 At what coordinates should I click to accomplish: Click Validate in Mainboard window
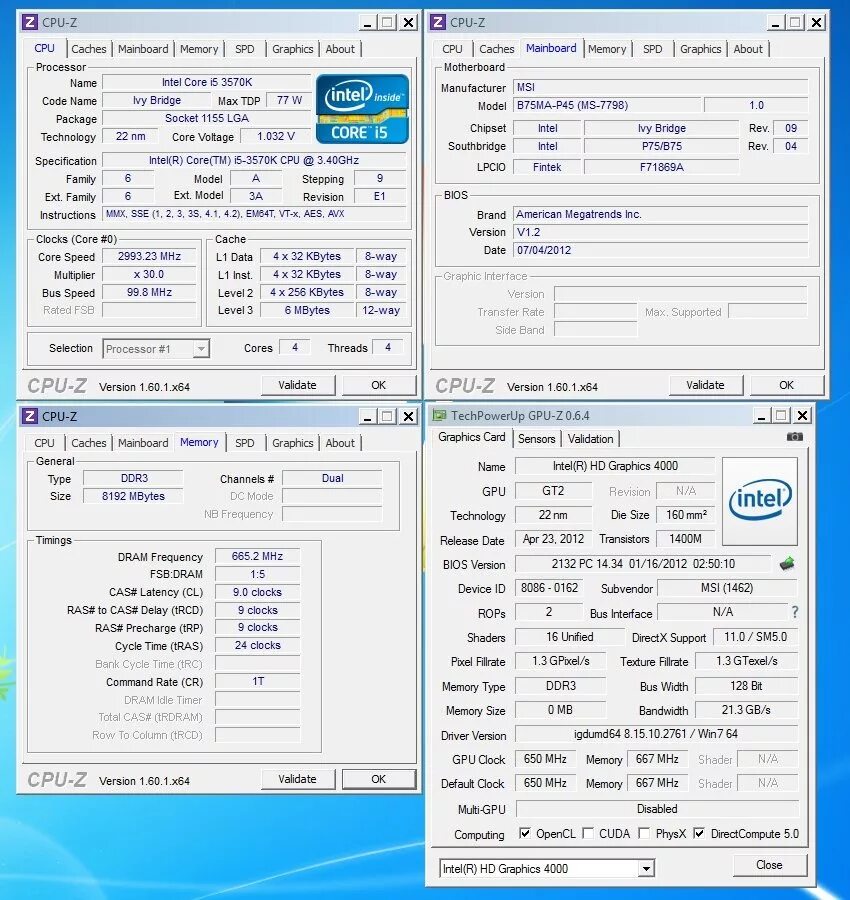706,385
